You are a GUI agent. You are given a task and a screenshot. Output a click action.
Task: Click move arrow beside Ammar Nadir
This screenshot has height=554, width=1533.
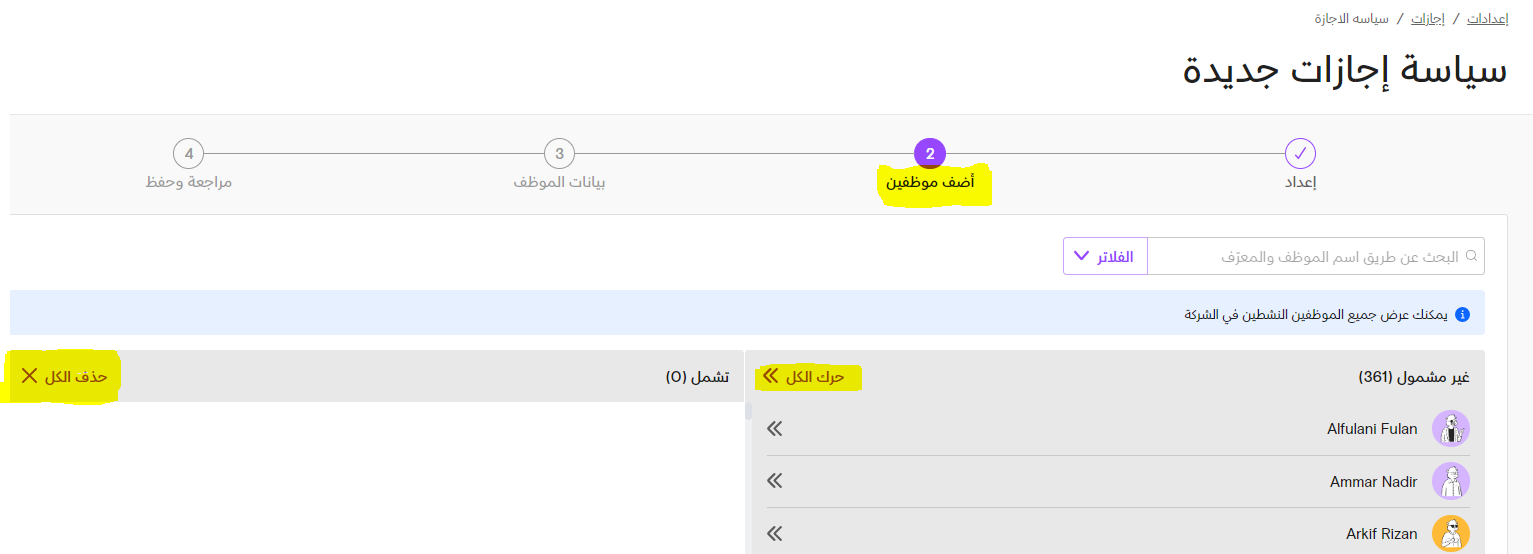pyautogui.click(x=775, y=481)
